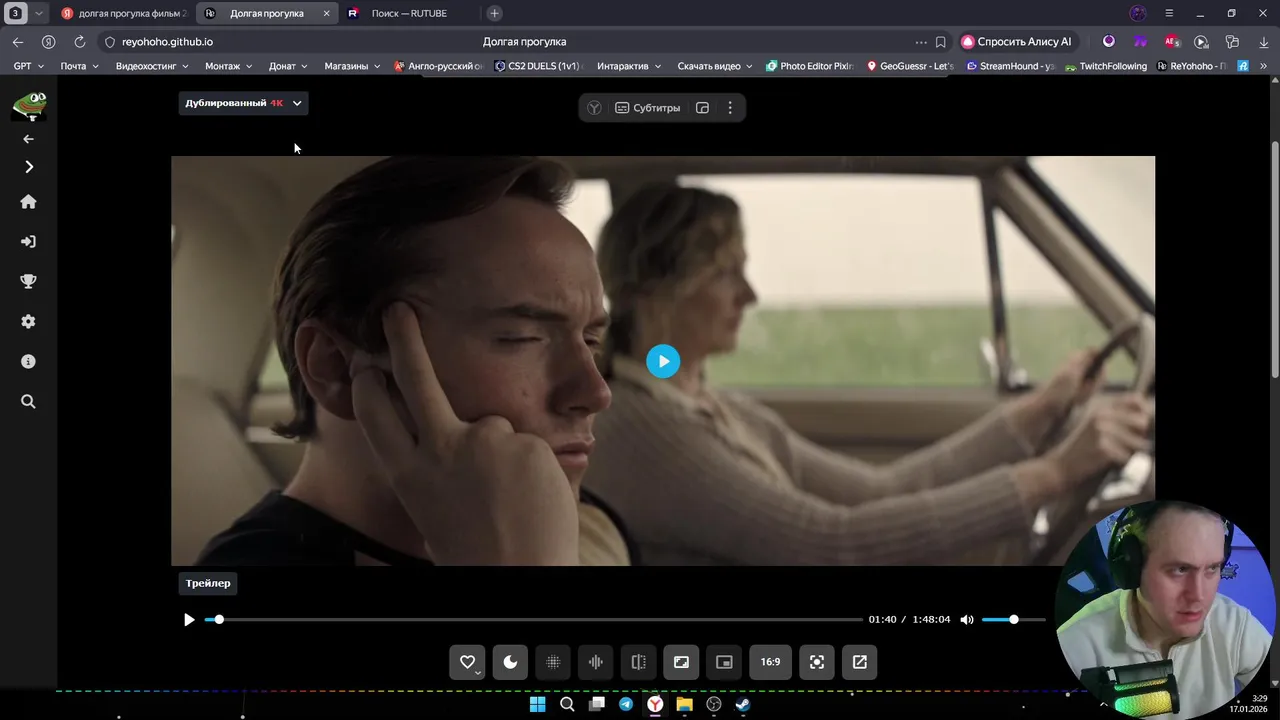Expand the Интерактив bookmarks folder
The image size is (1280, 720).
click(x=629, y=66)
